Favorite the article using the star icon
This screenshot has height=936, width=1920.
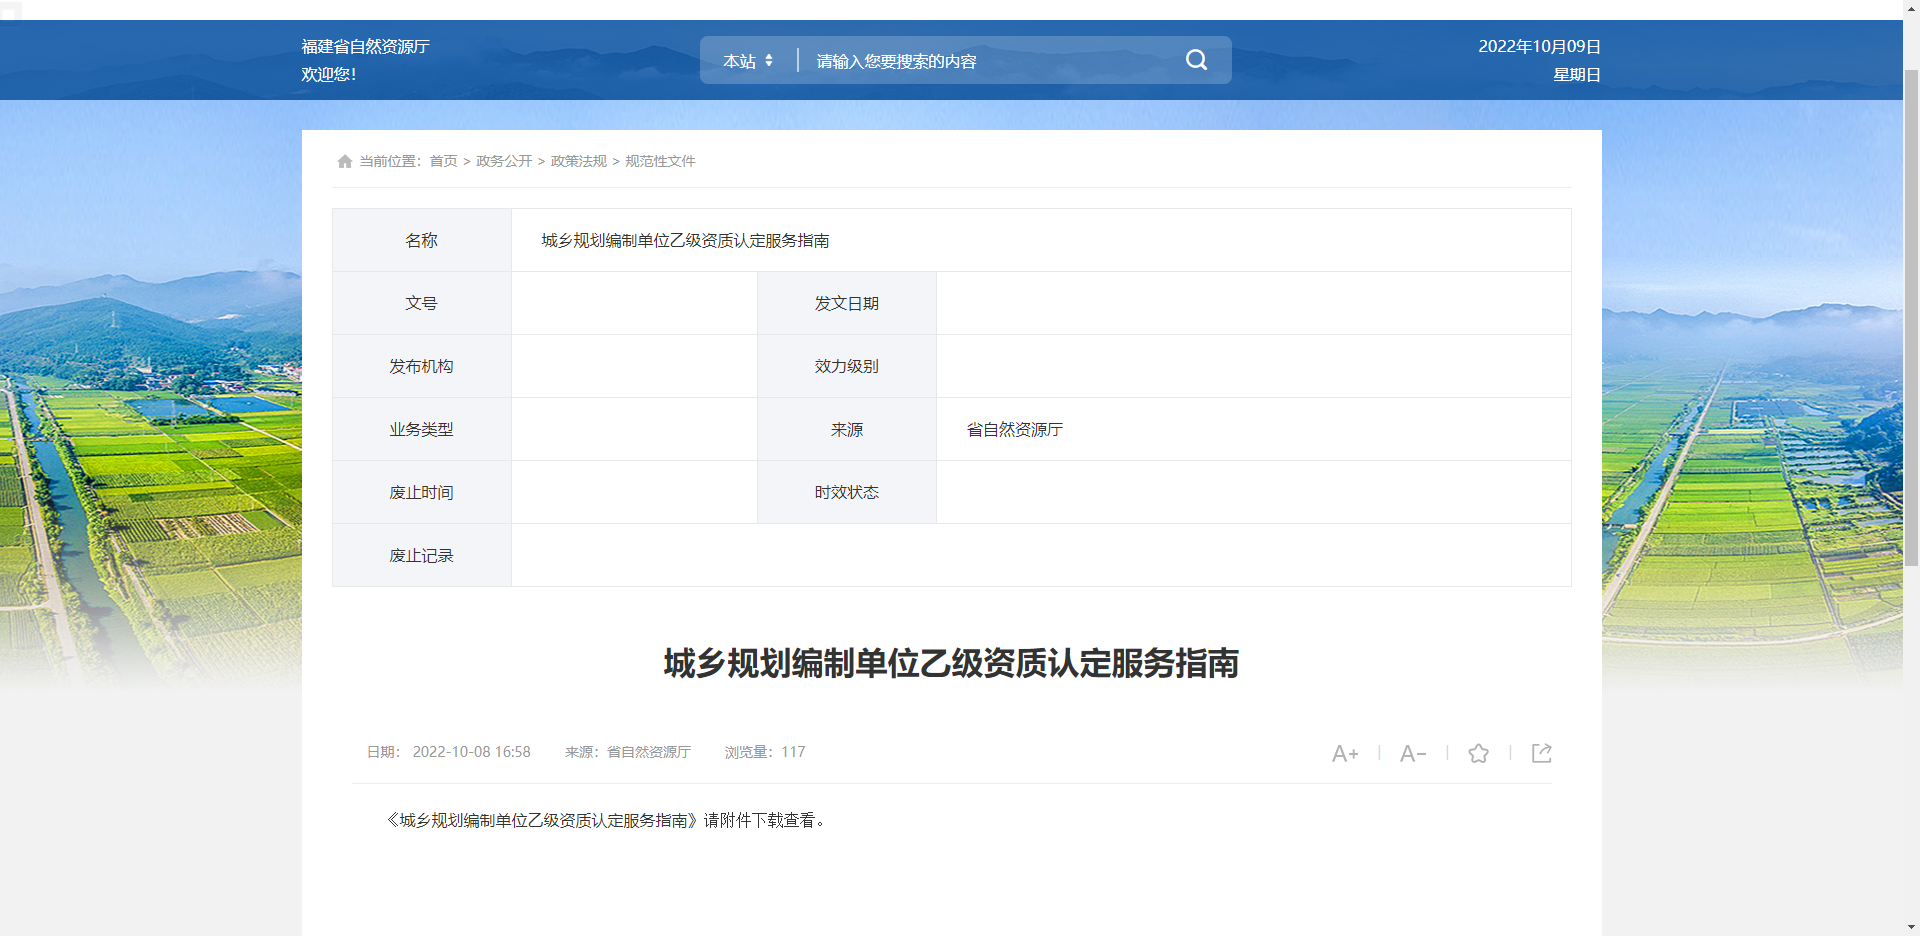(x=1478, y=753)
